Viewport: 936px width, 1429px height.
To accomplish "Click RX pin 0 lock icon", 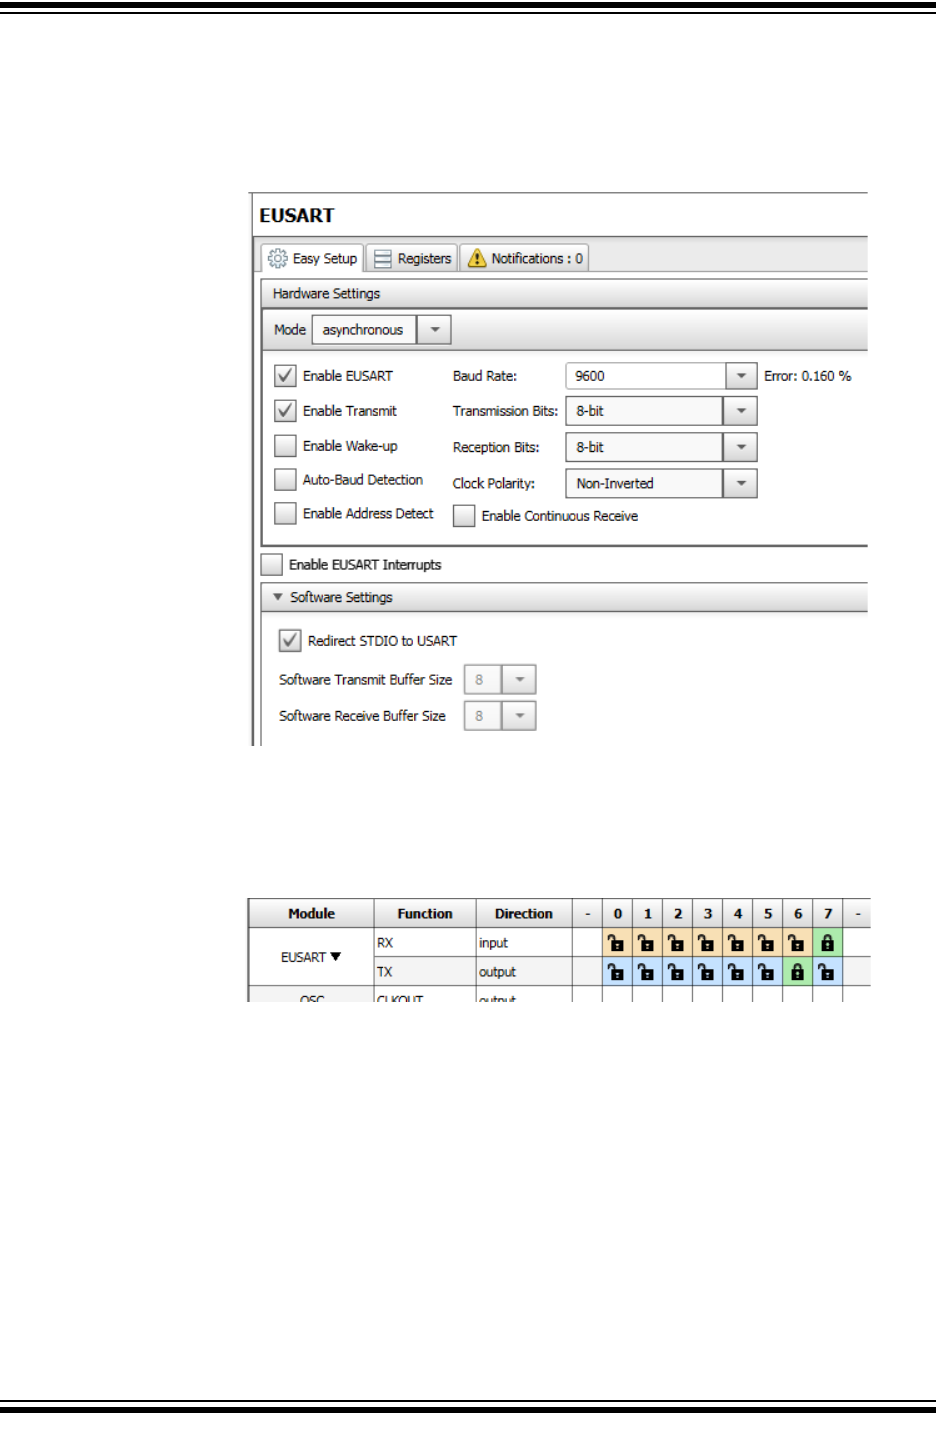I will pos(616,943).
